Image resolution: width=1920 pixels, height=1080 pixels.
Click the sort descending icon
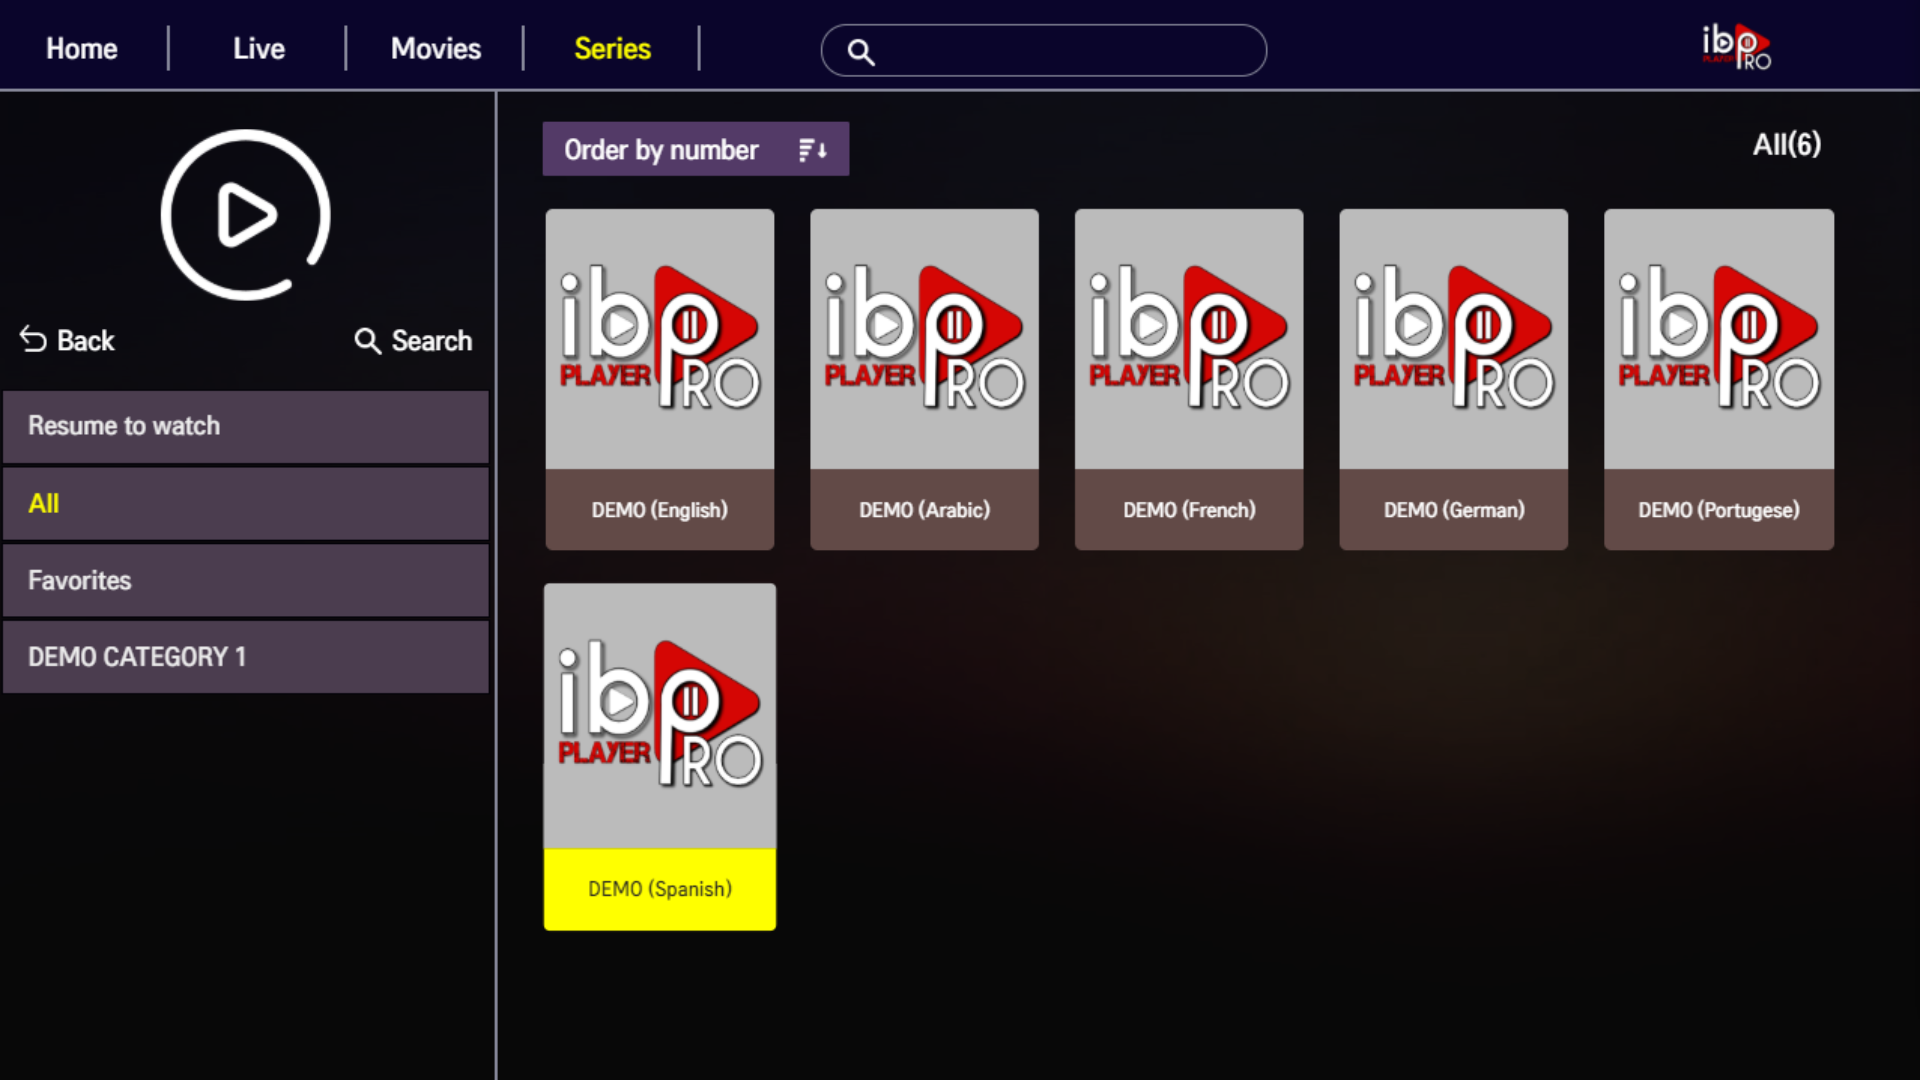812,150
